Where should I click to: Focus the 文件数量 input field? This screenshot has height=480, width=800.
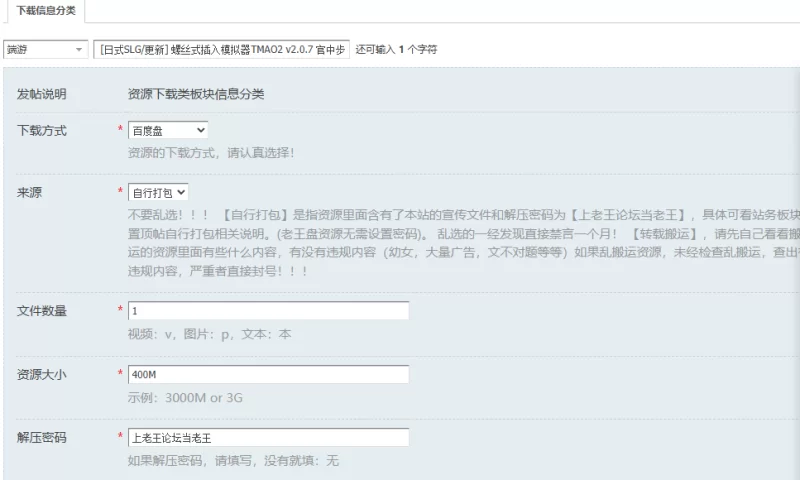point(268,311)
